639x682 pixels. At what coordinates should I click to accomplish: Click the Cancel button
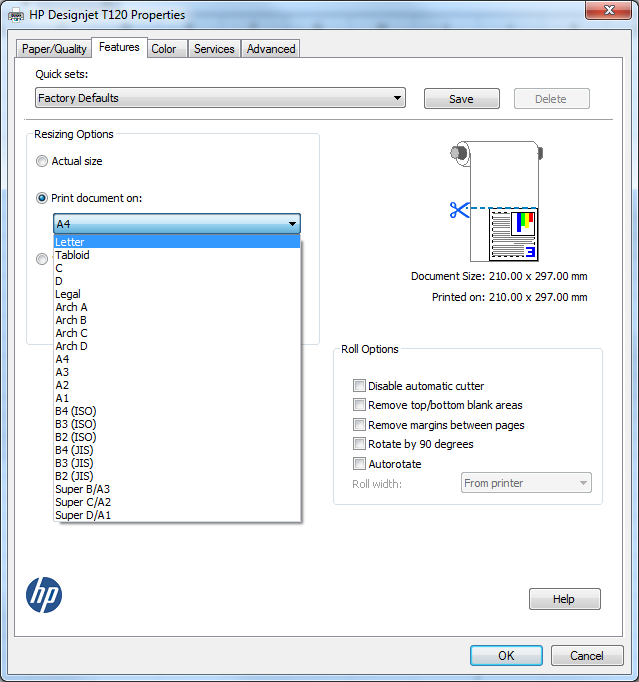[587, 655]
